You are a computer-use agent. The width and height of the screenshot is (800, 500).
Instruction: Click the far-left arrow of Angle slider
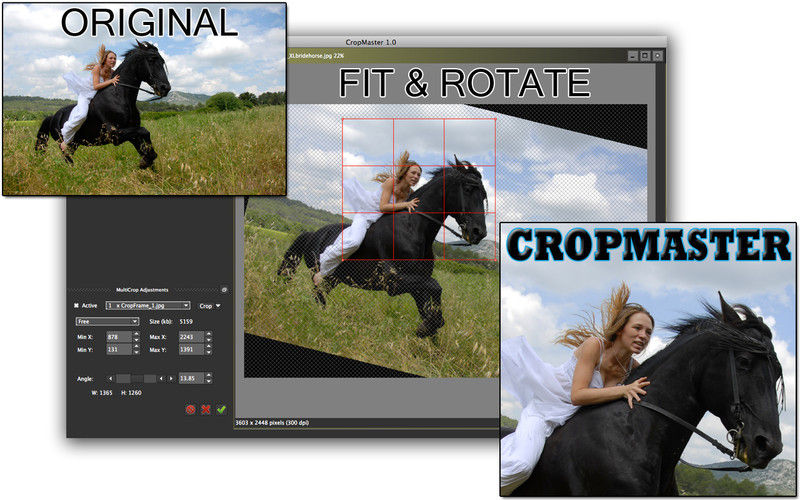click(x=111, y=379)
